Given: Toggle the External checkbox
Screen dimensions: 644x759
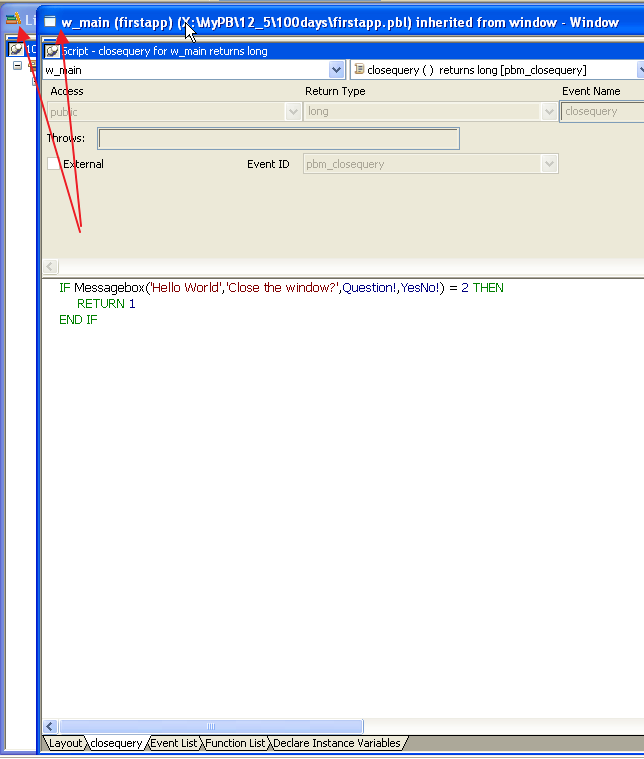Looking at the screenshot, I should coord(53,164).
